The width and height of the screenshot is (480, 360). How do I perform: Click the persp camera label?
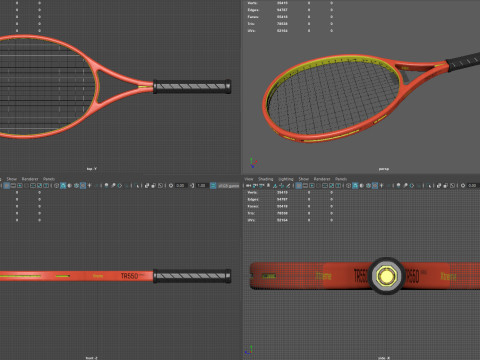[x=384, y=169]
